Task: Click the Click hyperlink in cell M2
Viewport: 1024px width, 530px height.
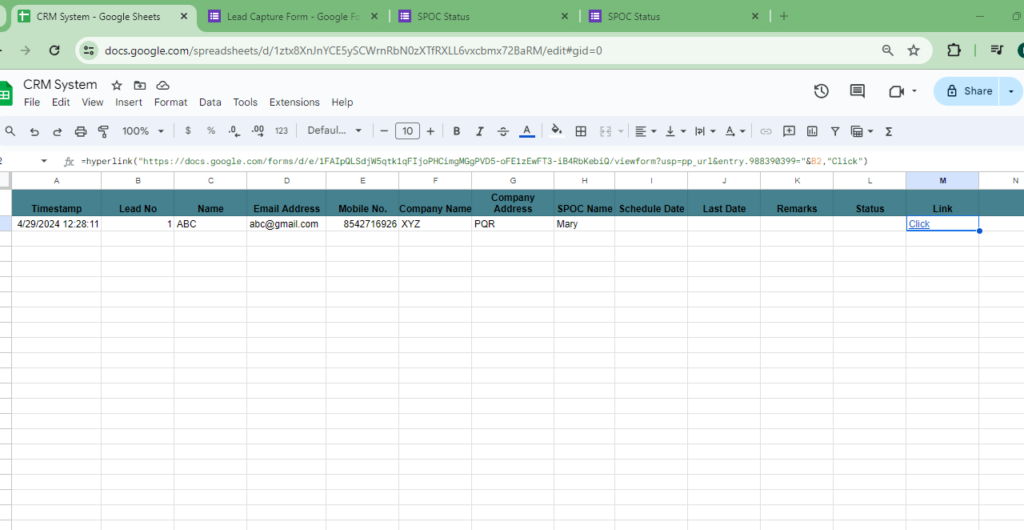Action: pos(919,224)
